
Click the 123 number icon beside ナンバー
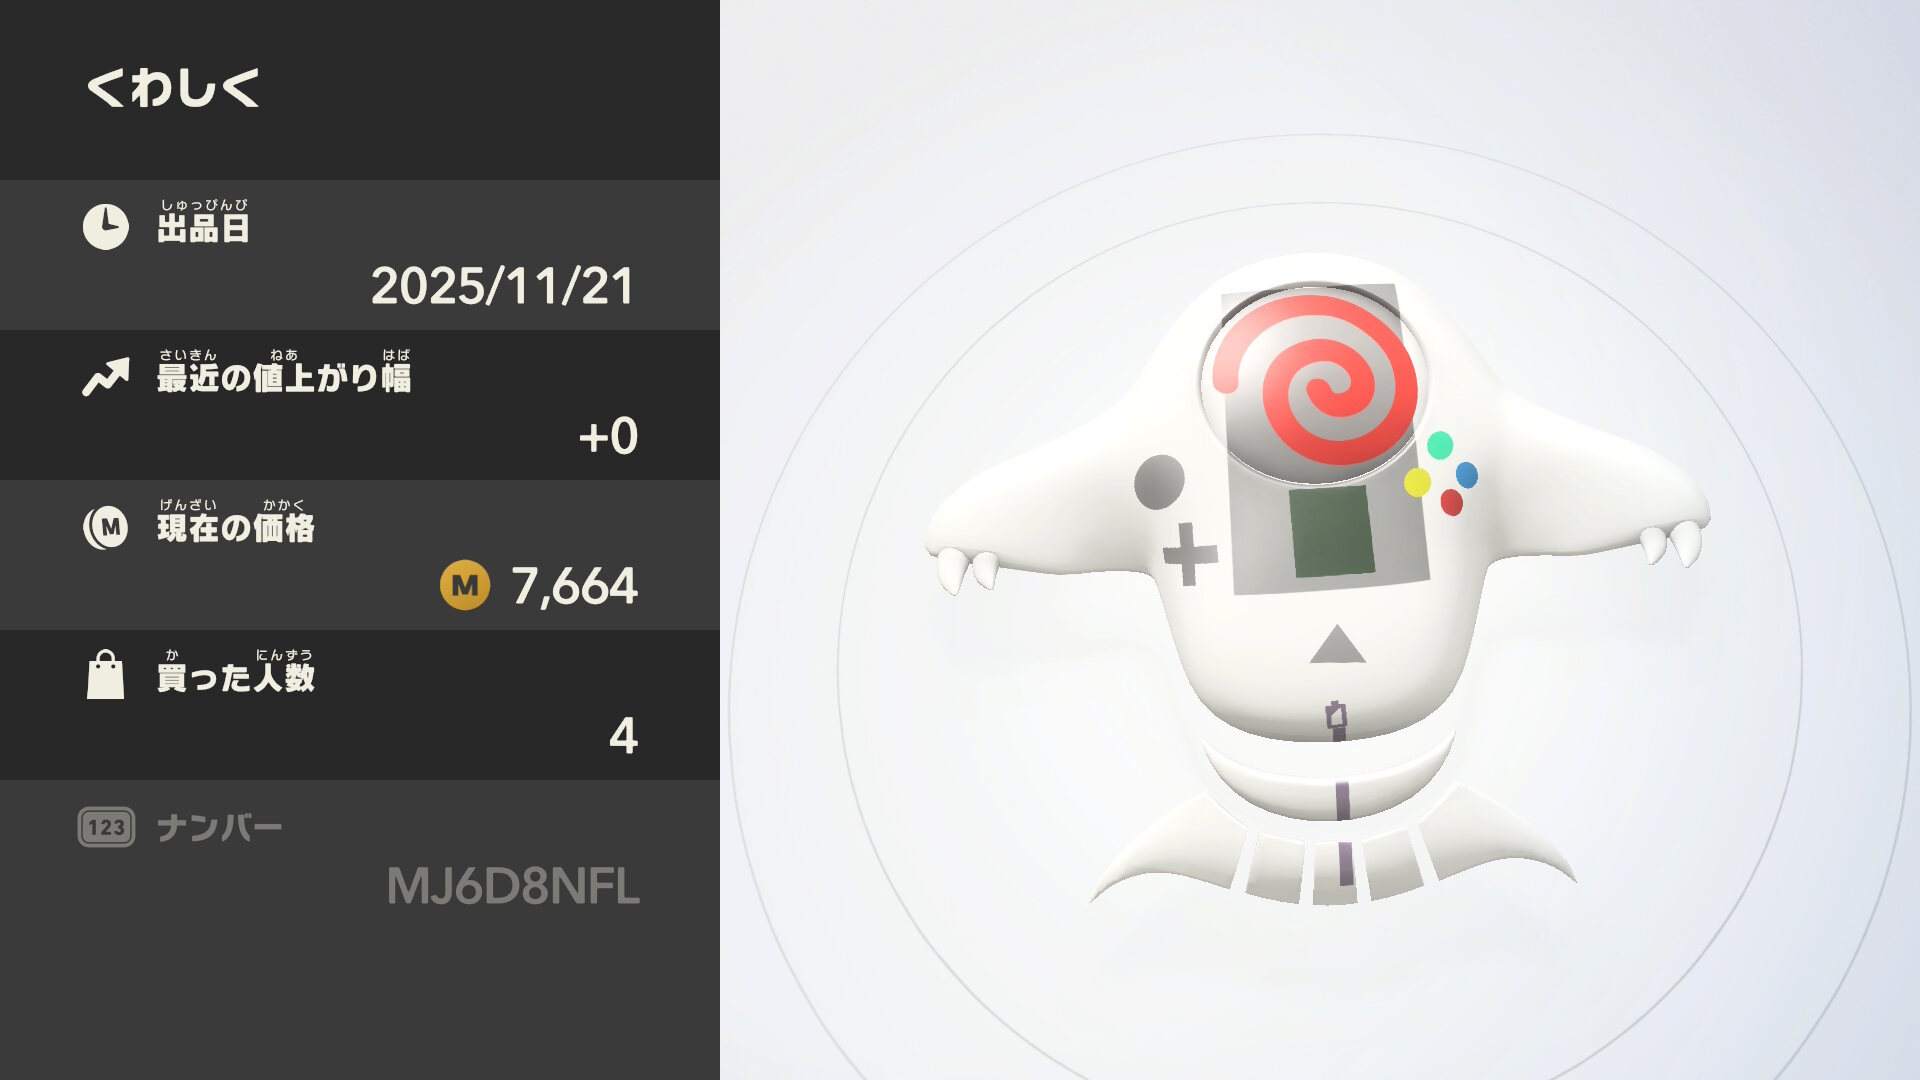tap(106, 827)
